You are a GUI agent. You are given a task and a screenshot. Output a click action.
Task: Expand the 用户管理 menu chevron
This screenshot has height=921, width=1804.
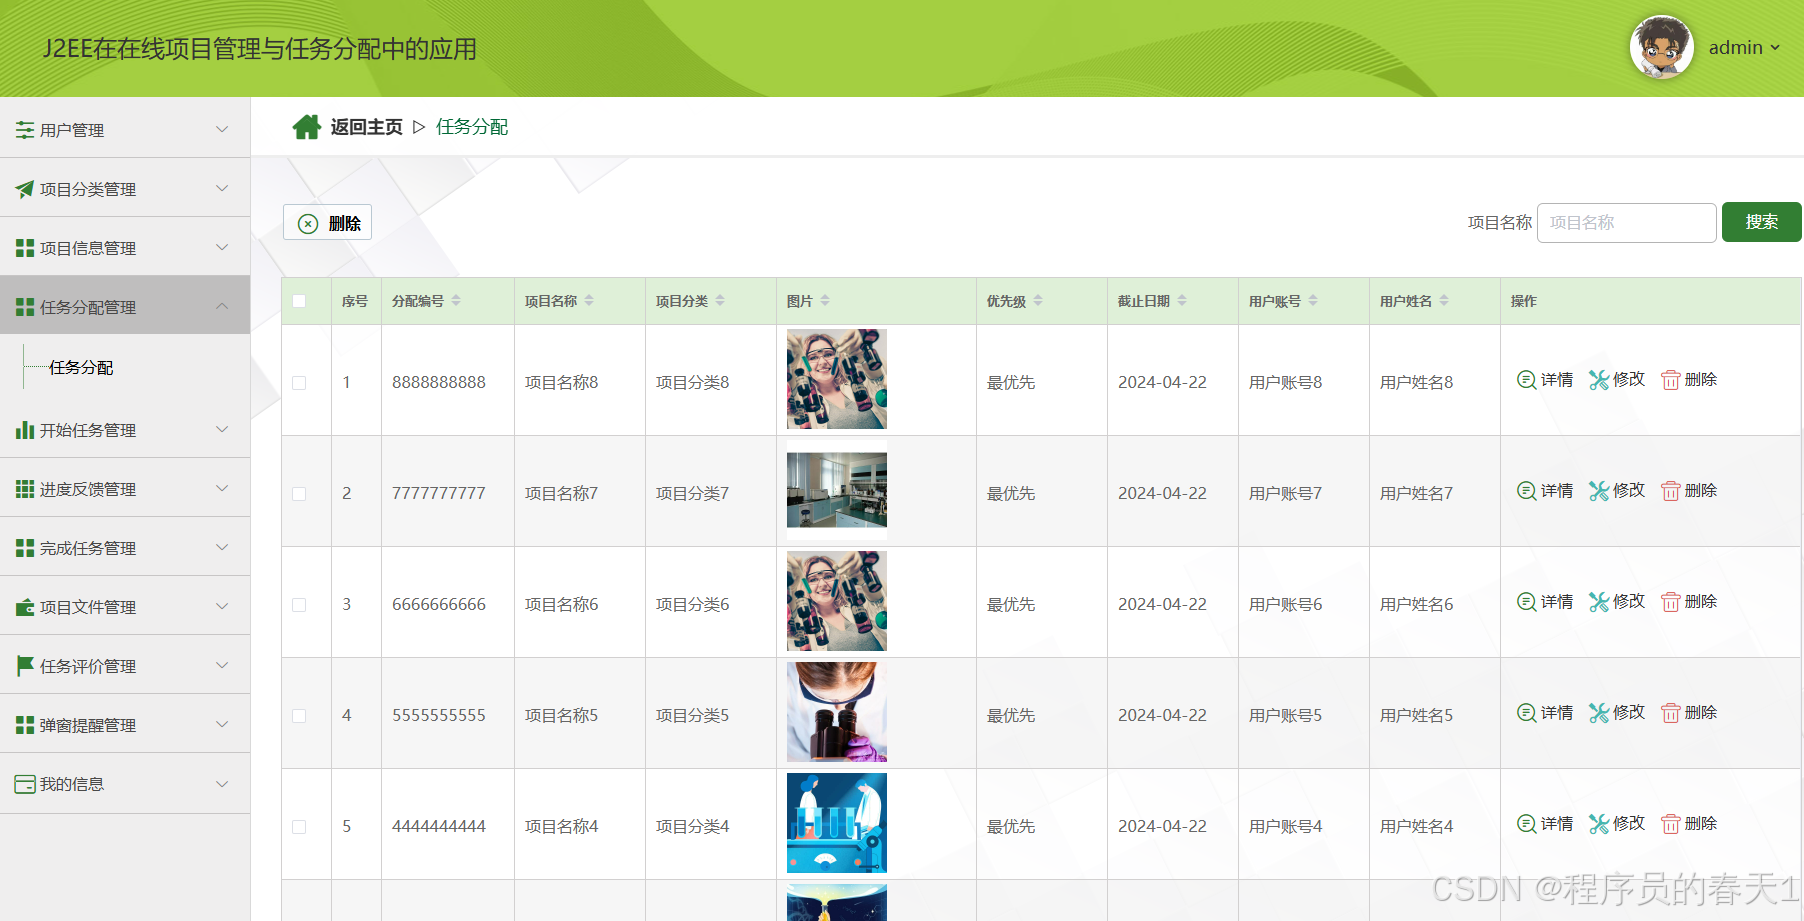click(222, 129)
